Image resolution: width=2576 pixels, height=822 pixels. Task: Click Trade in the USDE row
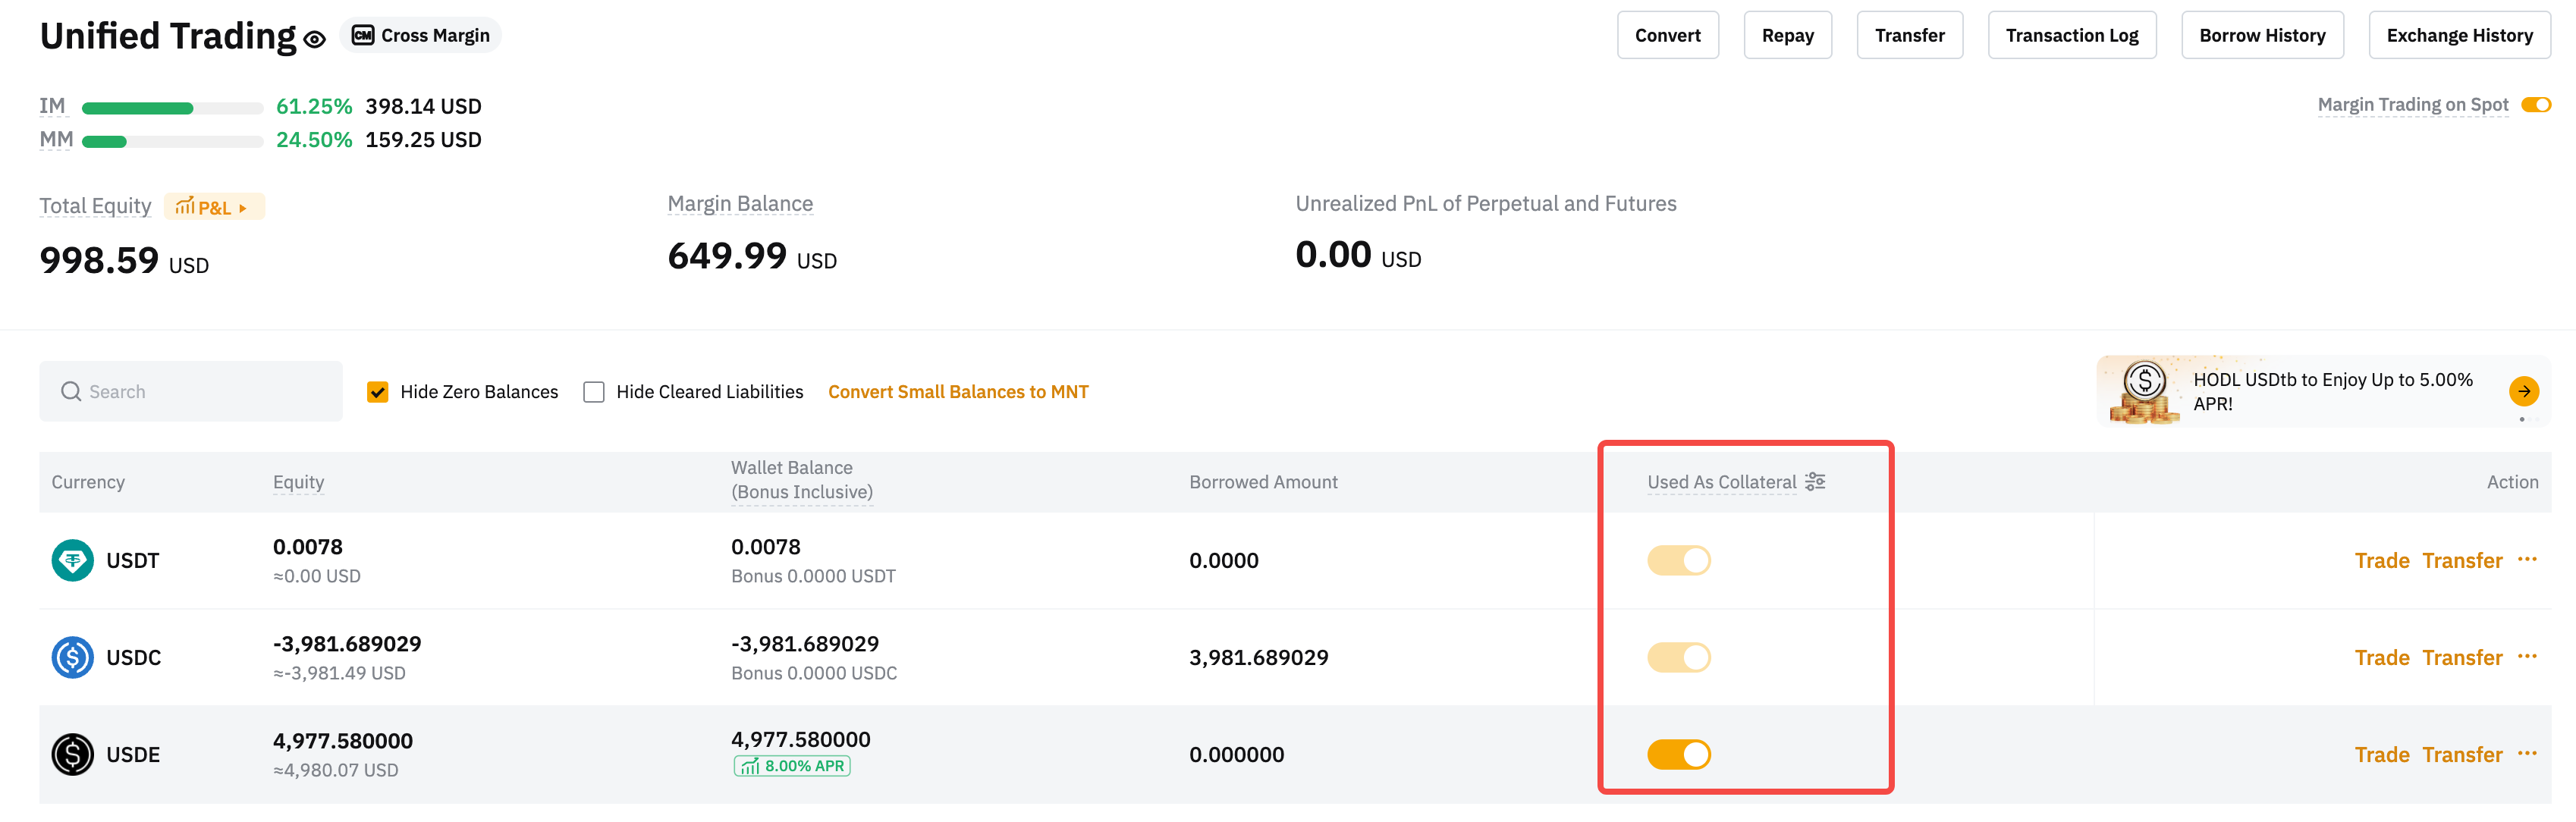click(x=2382, y=755)
